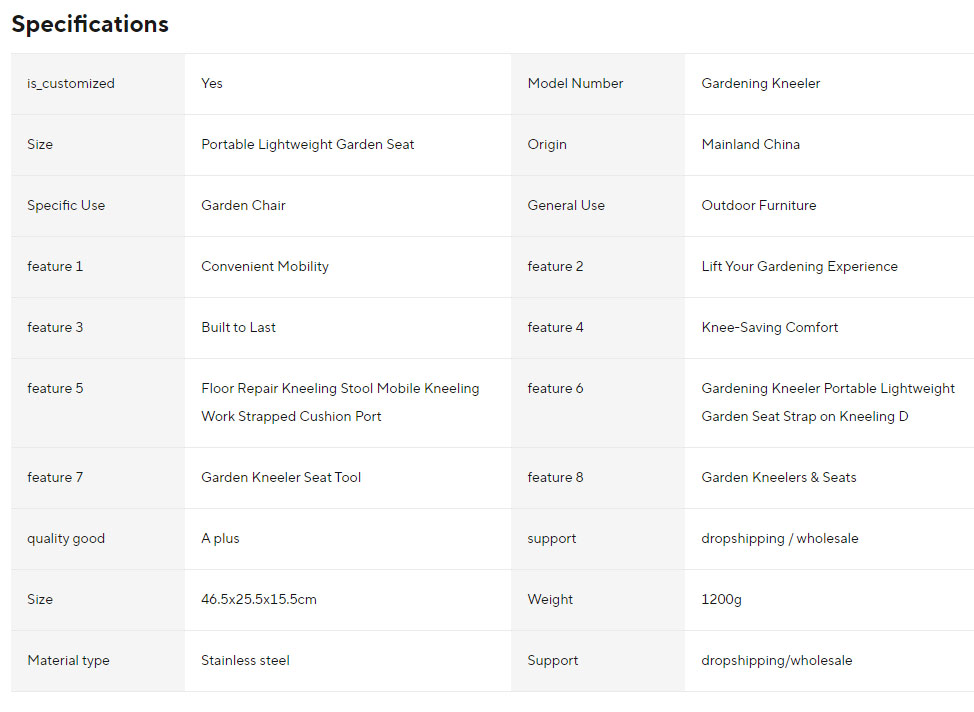Click the A plus quality value

pos(220,538)
